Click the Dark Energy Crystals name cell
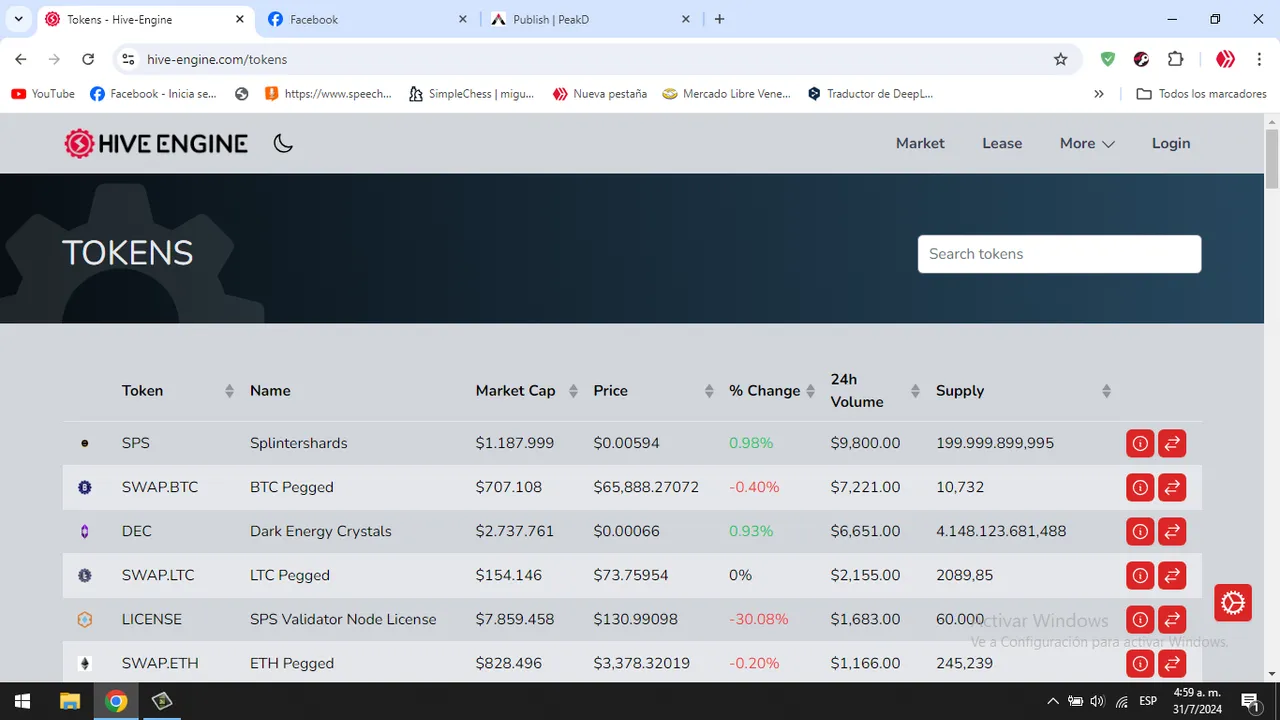 pyautogui.click(x=321, y=531)
